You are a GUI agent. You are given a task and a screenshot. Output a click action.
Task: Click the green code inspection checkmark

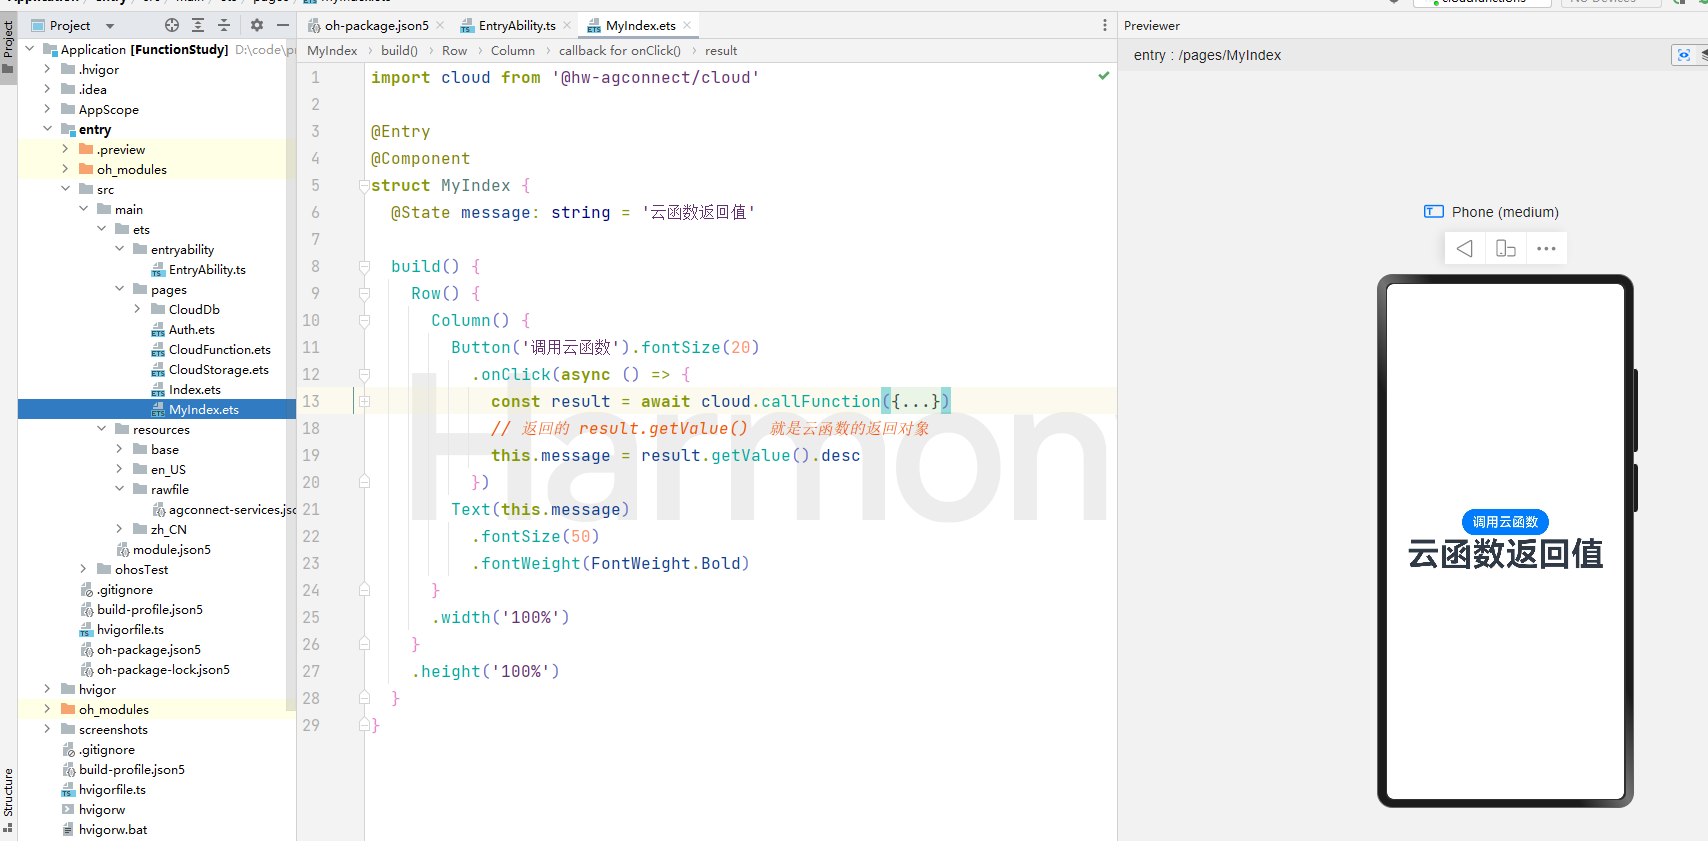[x=1103, y=76]
